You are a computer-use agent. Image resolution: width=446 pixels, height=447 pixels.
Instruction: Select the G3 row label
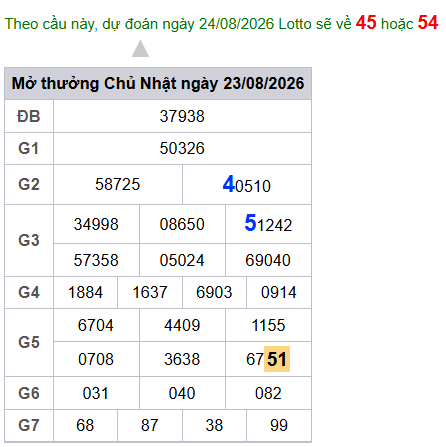click(x=29, y=240)
